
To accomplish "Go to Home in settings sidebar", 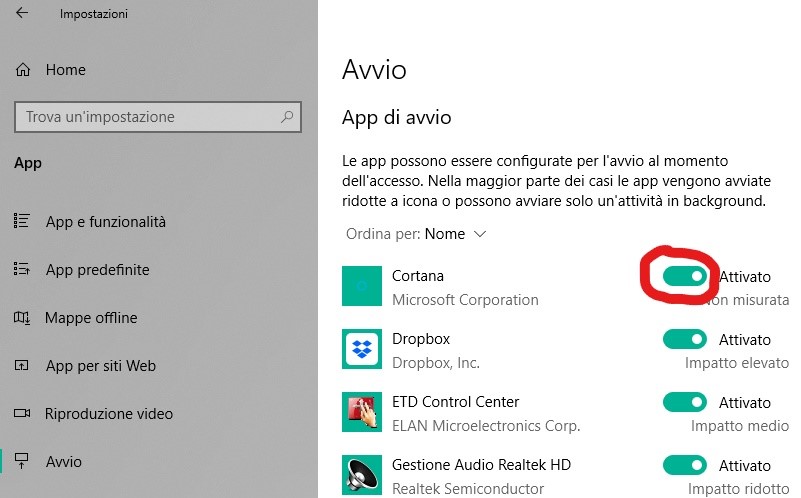I will click(x=65, y=69).
